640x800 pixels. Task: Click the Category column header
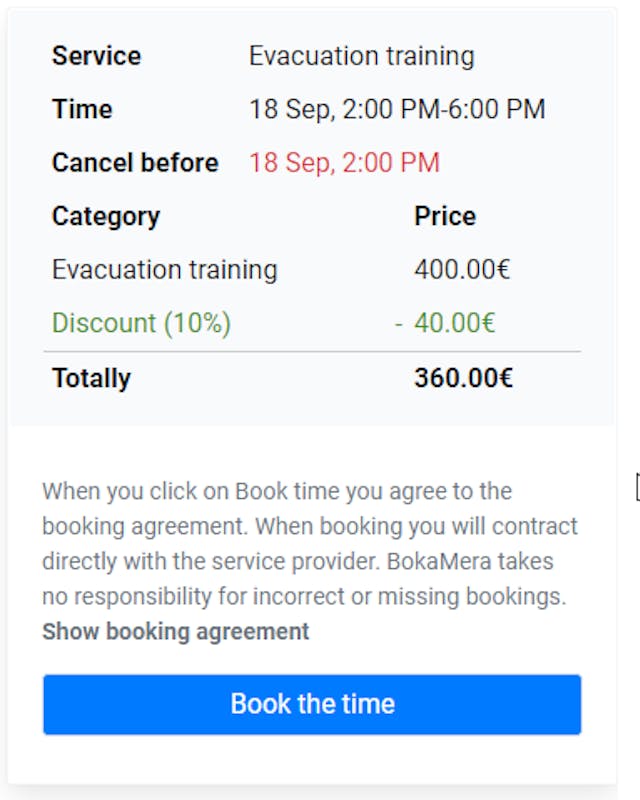(106, 216)
